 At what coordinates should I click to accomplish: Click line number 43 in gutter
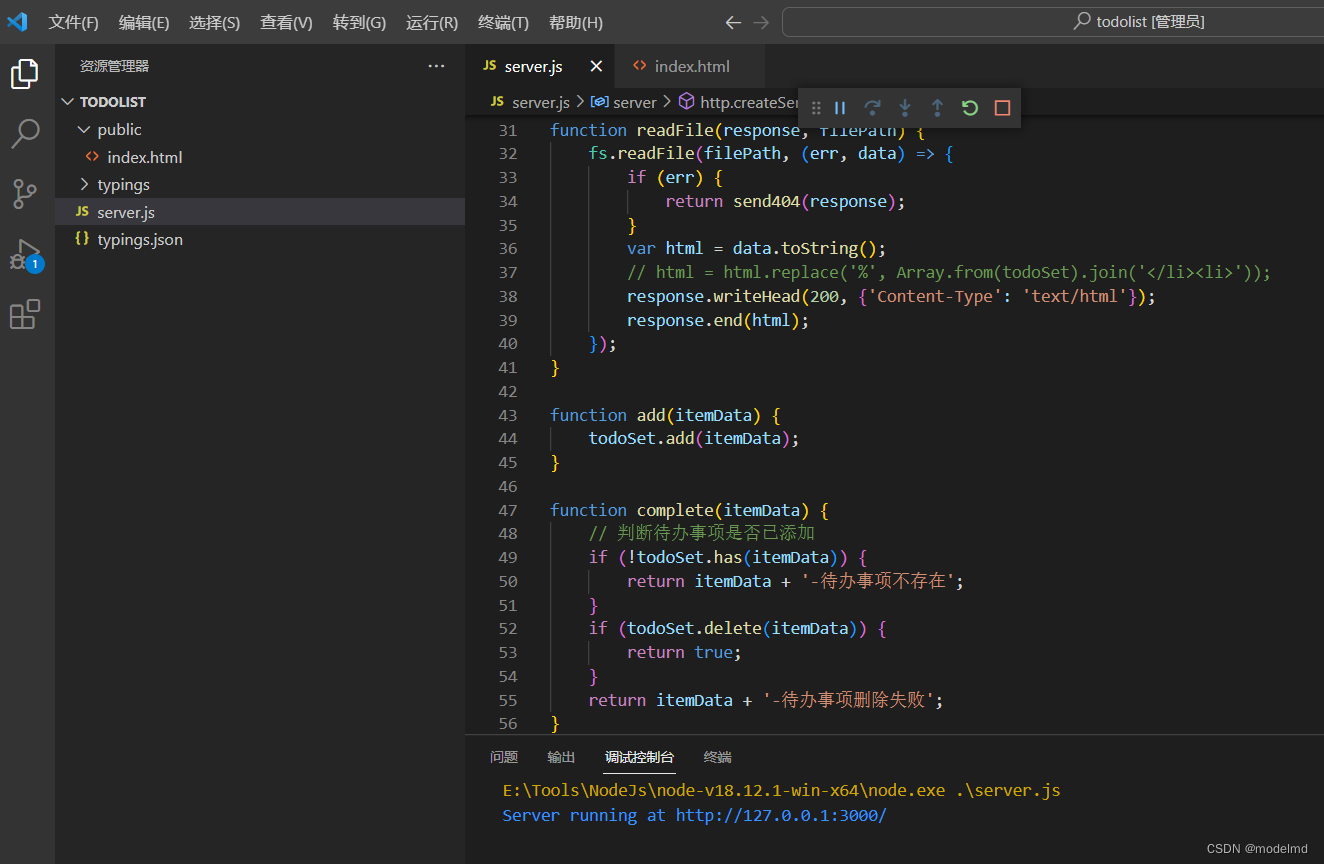click(507, 415)
